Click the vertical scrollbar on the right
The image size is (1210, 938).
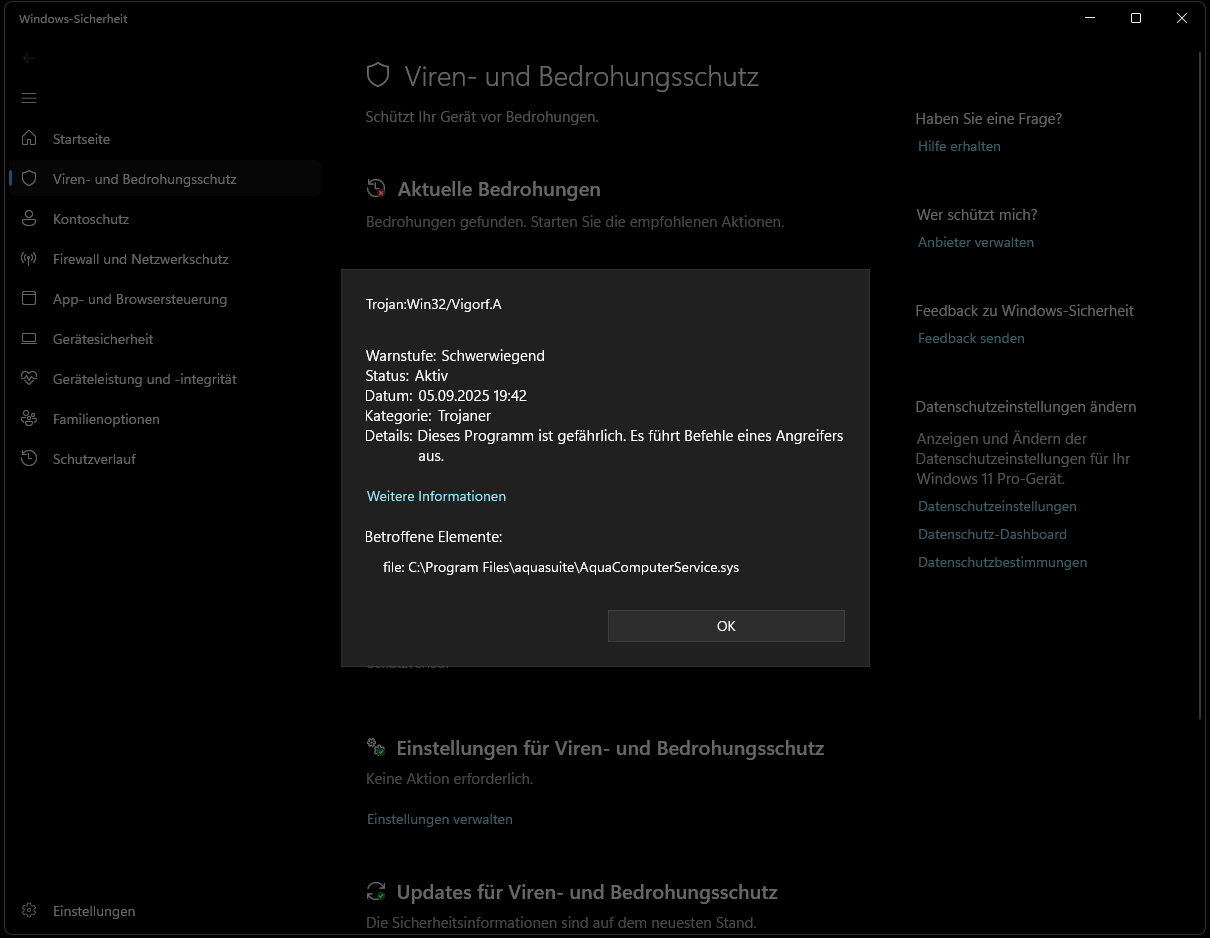(1201, 385)
